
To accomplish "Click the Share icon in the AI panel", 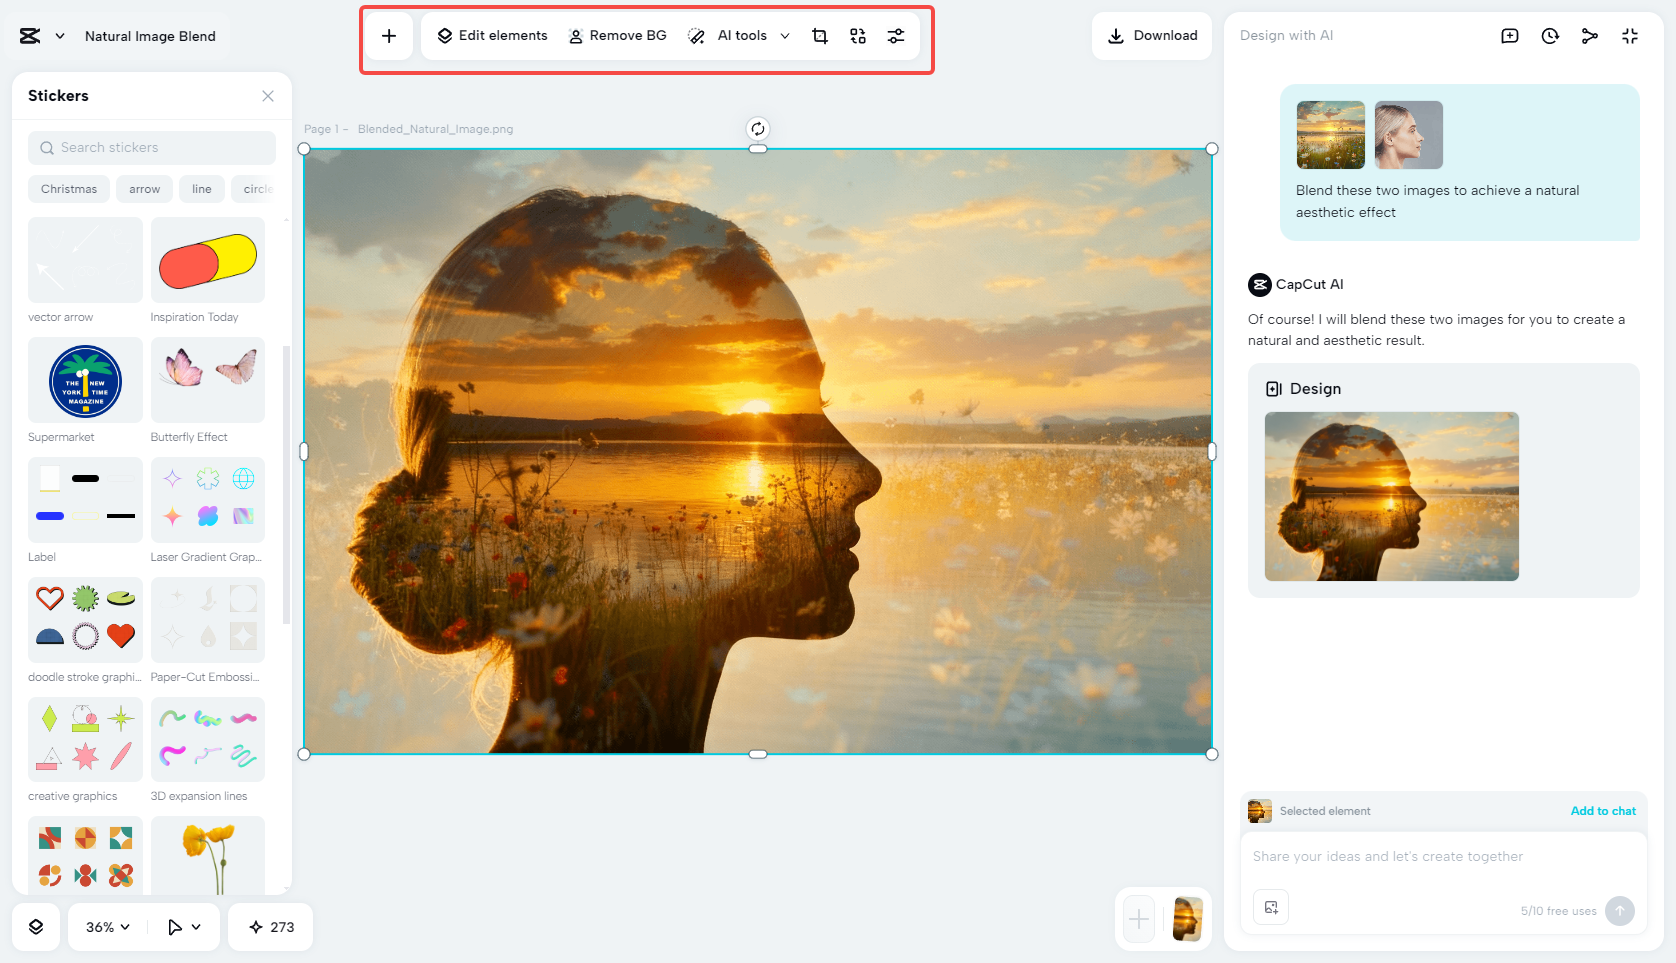I will (x=1589, y=35).
